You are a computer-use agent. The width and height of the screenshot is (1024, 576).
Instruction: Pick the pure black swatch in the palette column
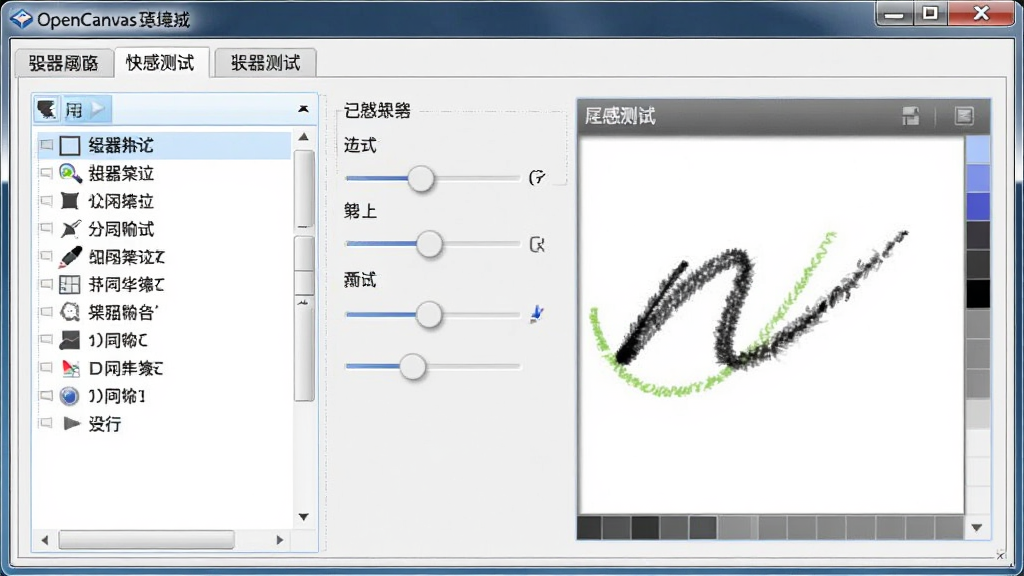coord(978,293)
